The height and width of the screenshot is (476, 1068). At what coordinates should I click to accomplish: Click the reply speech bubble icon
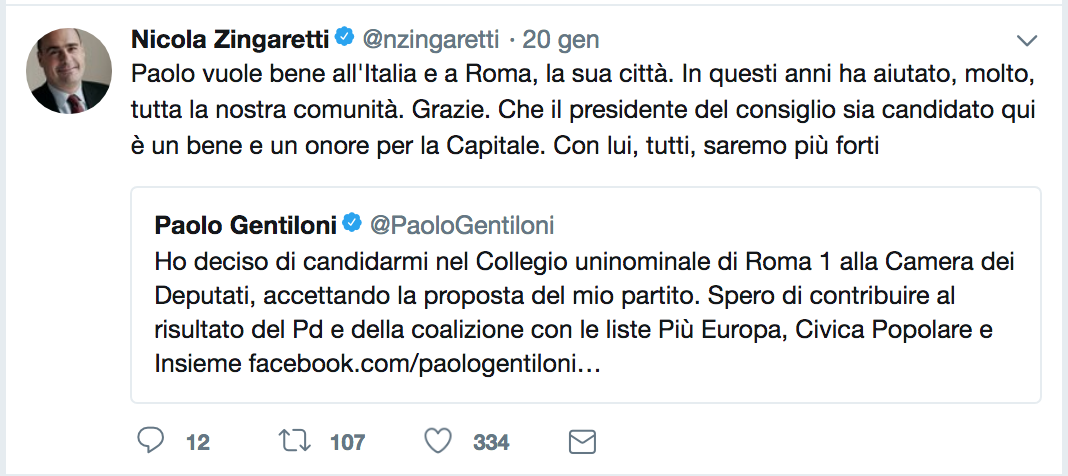point(149,441)
